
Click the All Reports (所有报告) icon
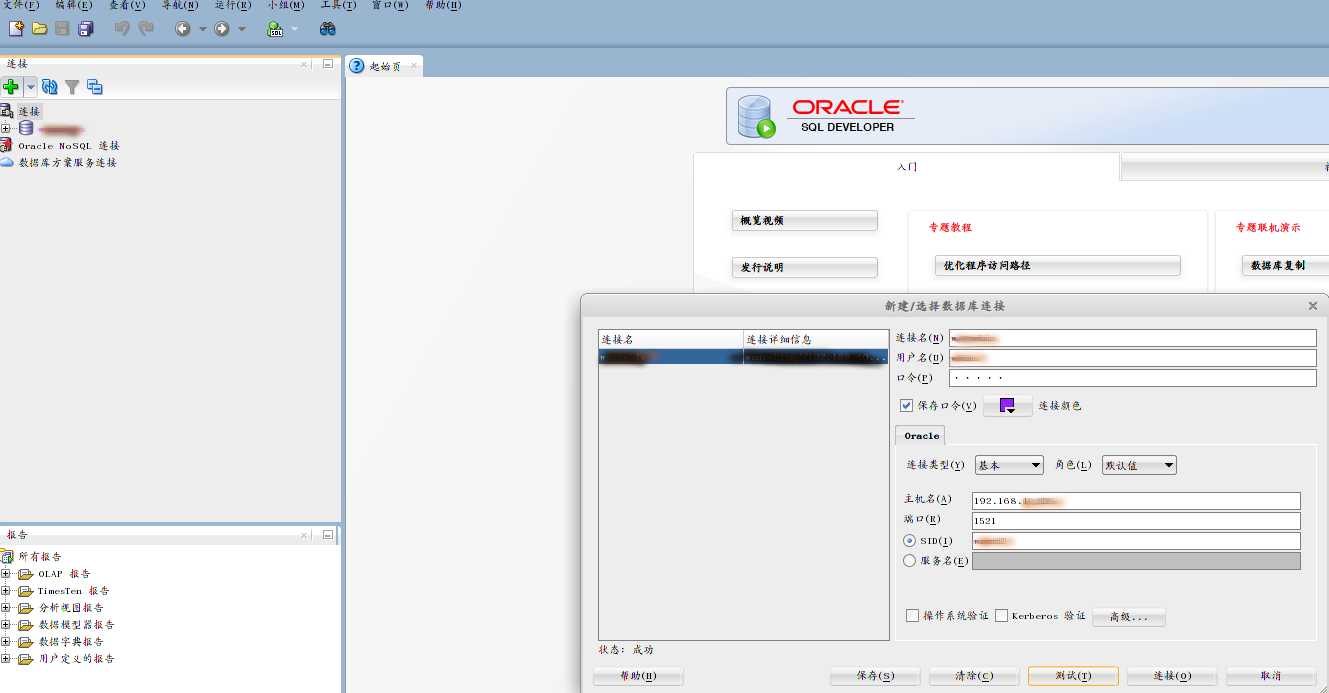coord(8,556)
